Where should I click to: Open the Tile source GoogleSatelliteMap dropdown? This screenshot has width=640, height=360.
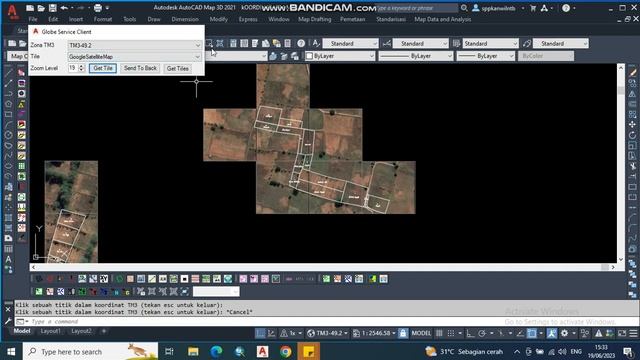(134, 57)
